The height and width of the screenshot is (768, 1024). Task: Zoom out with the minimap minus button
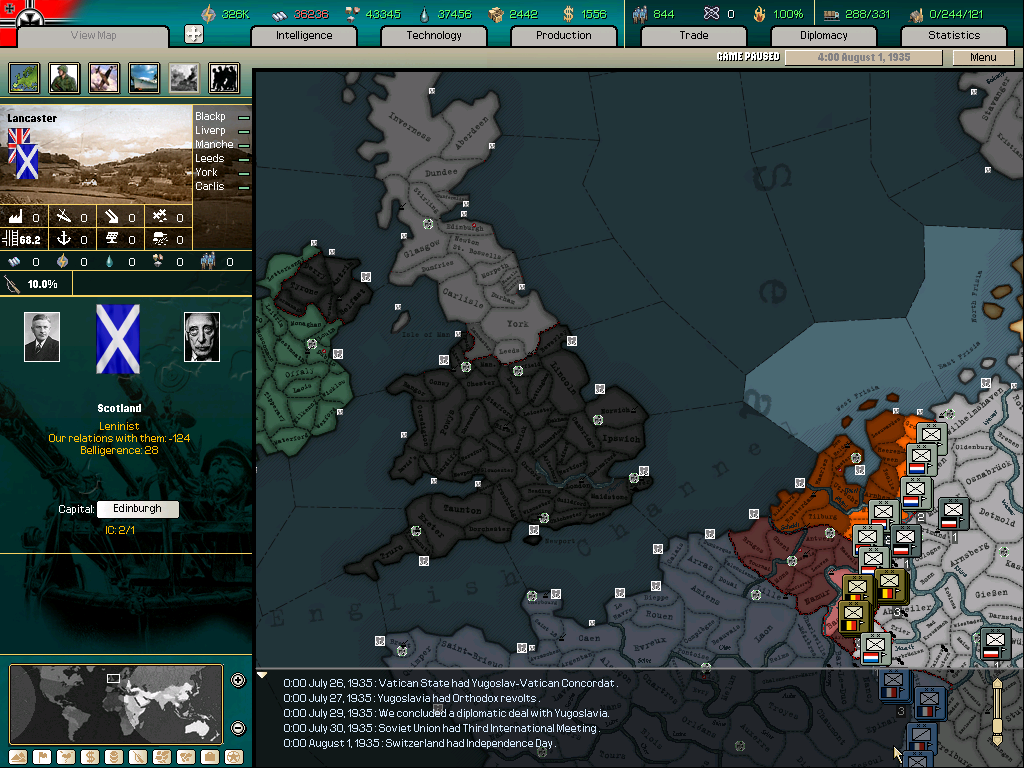tap(238, 727)
